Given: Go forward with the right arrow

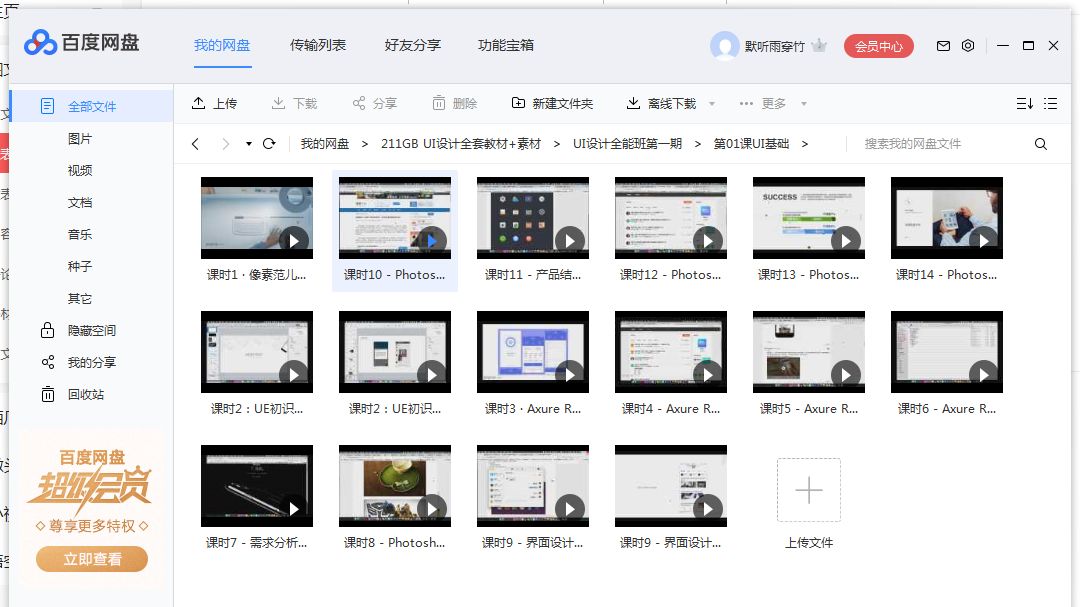Looking at the screenshot, I should 225,143.
